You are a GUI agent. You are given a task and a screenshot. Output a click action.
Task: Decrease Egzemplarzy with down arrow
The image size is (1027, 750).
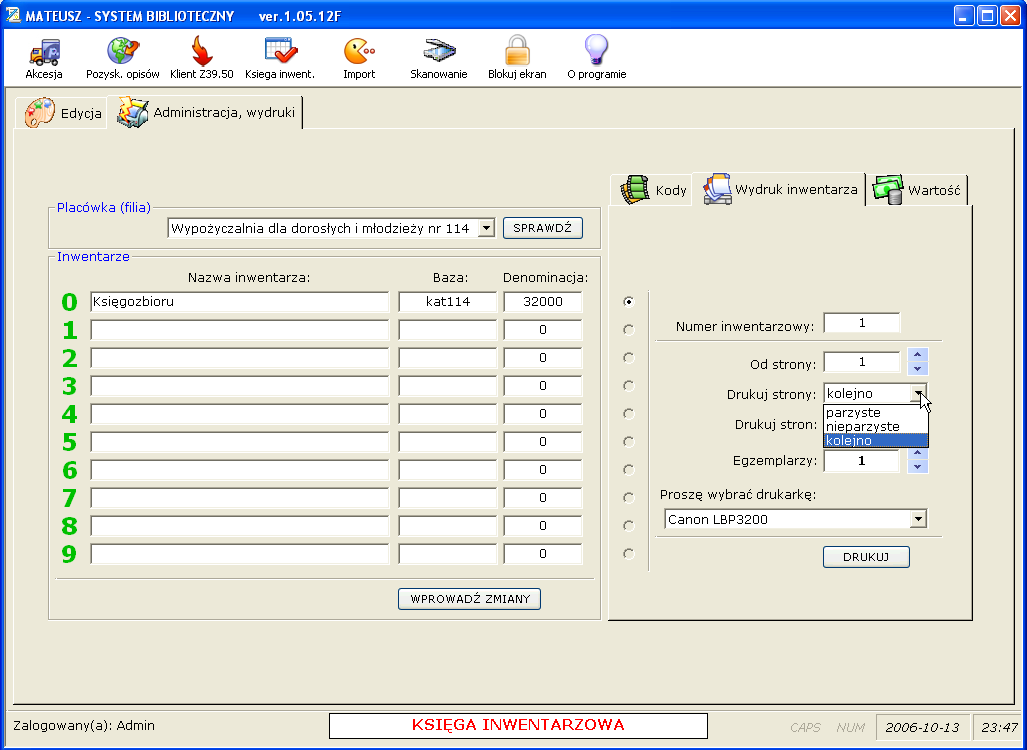(918, 466)
